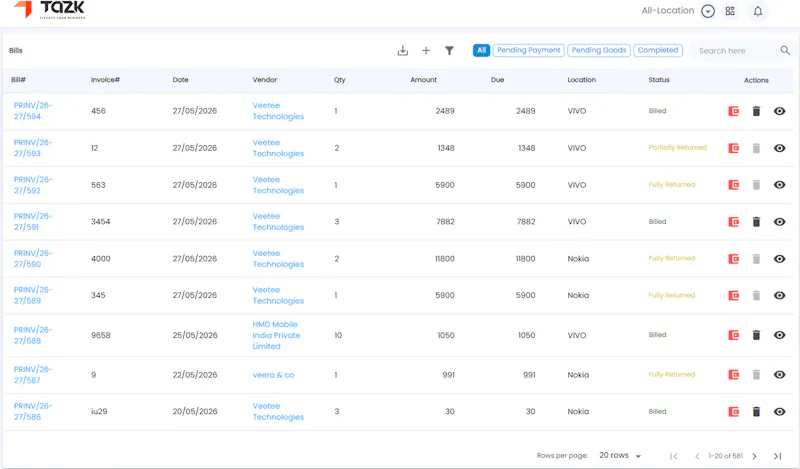Jump to first page of bills
This screenshot has width=800, height=469.
(x=674, y=456)
